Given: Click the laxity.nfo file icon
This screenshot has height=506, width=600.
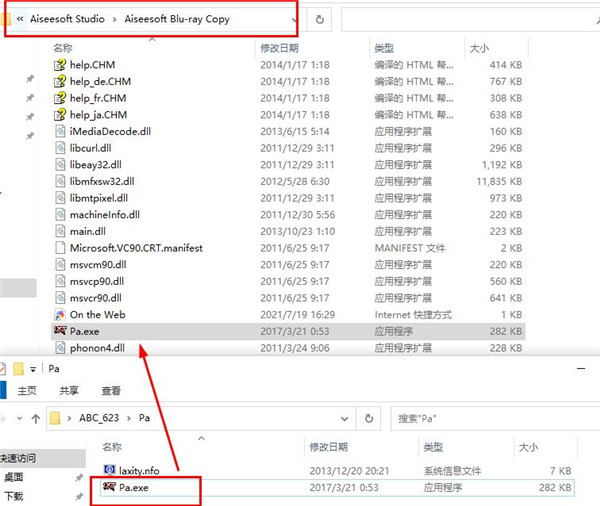Looking at the screenshot, I should 109,469.
